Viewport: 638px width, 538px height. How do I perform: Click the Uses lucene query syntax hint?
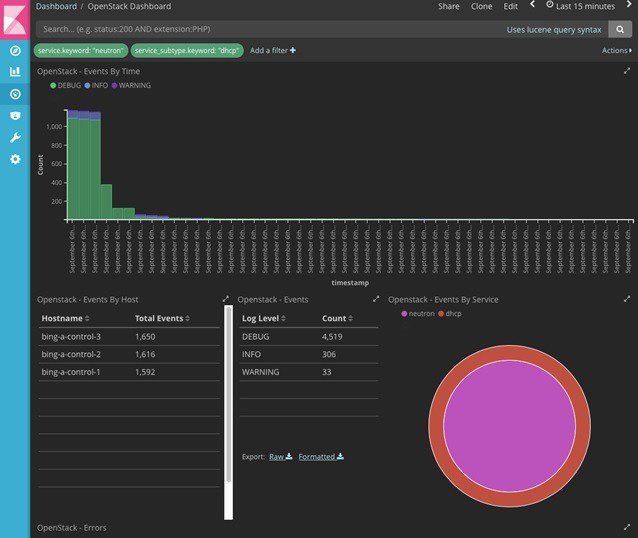[x=554, y=30]
